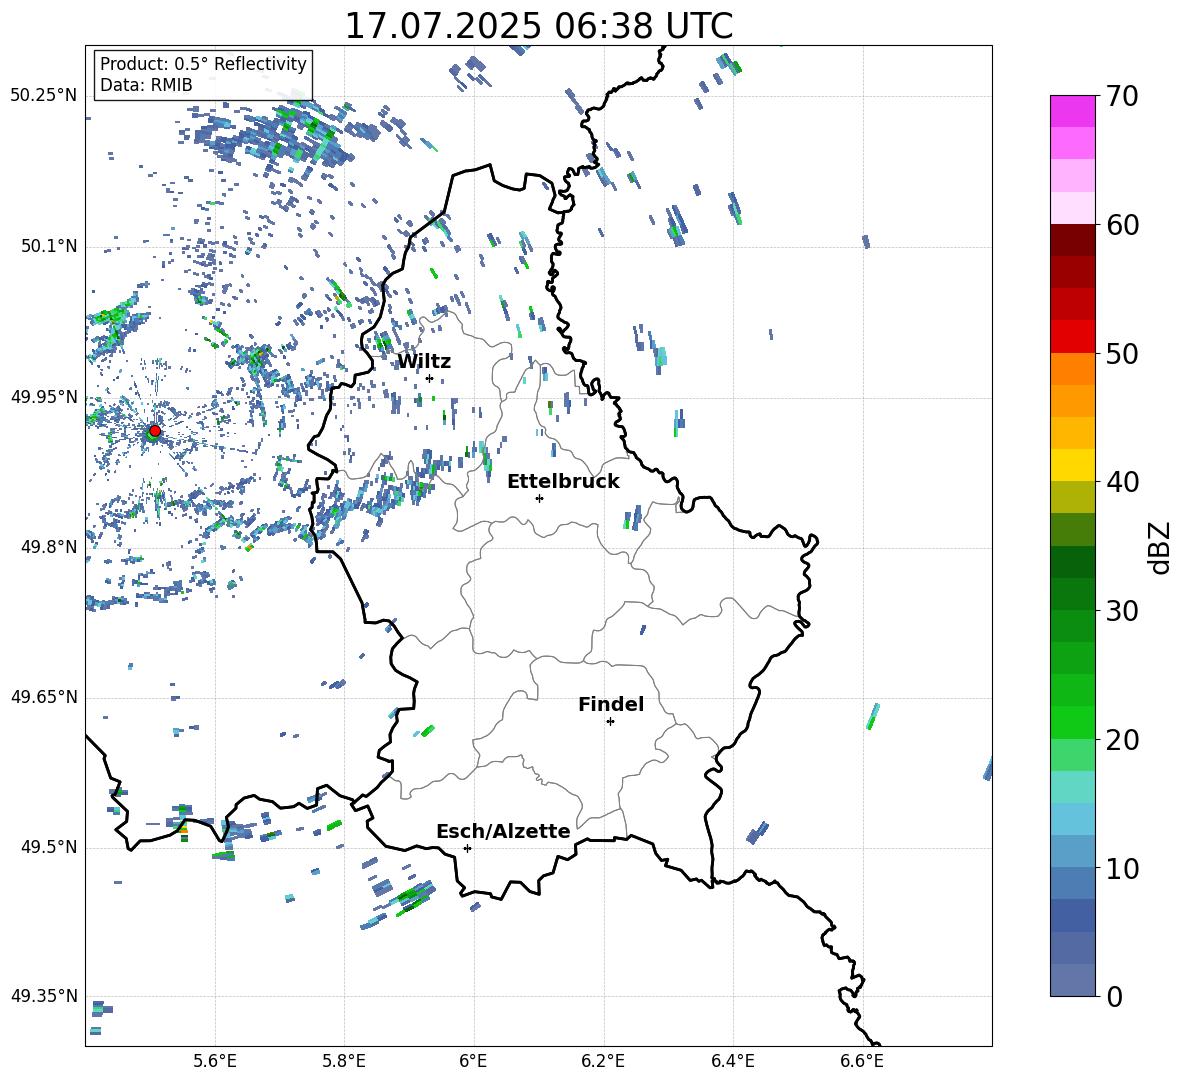Click the 49.65°N latitude label
The height and width of the screenshot is (1081, 1184).
click(x=44, y=696)
